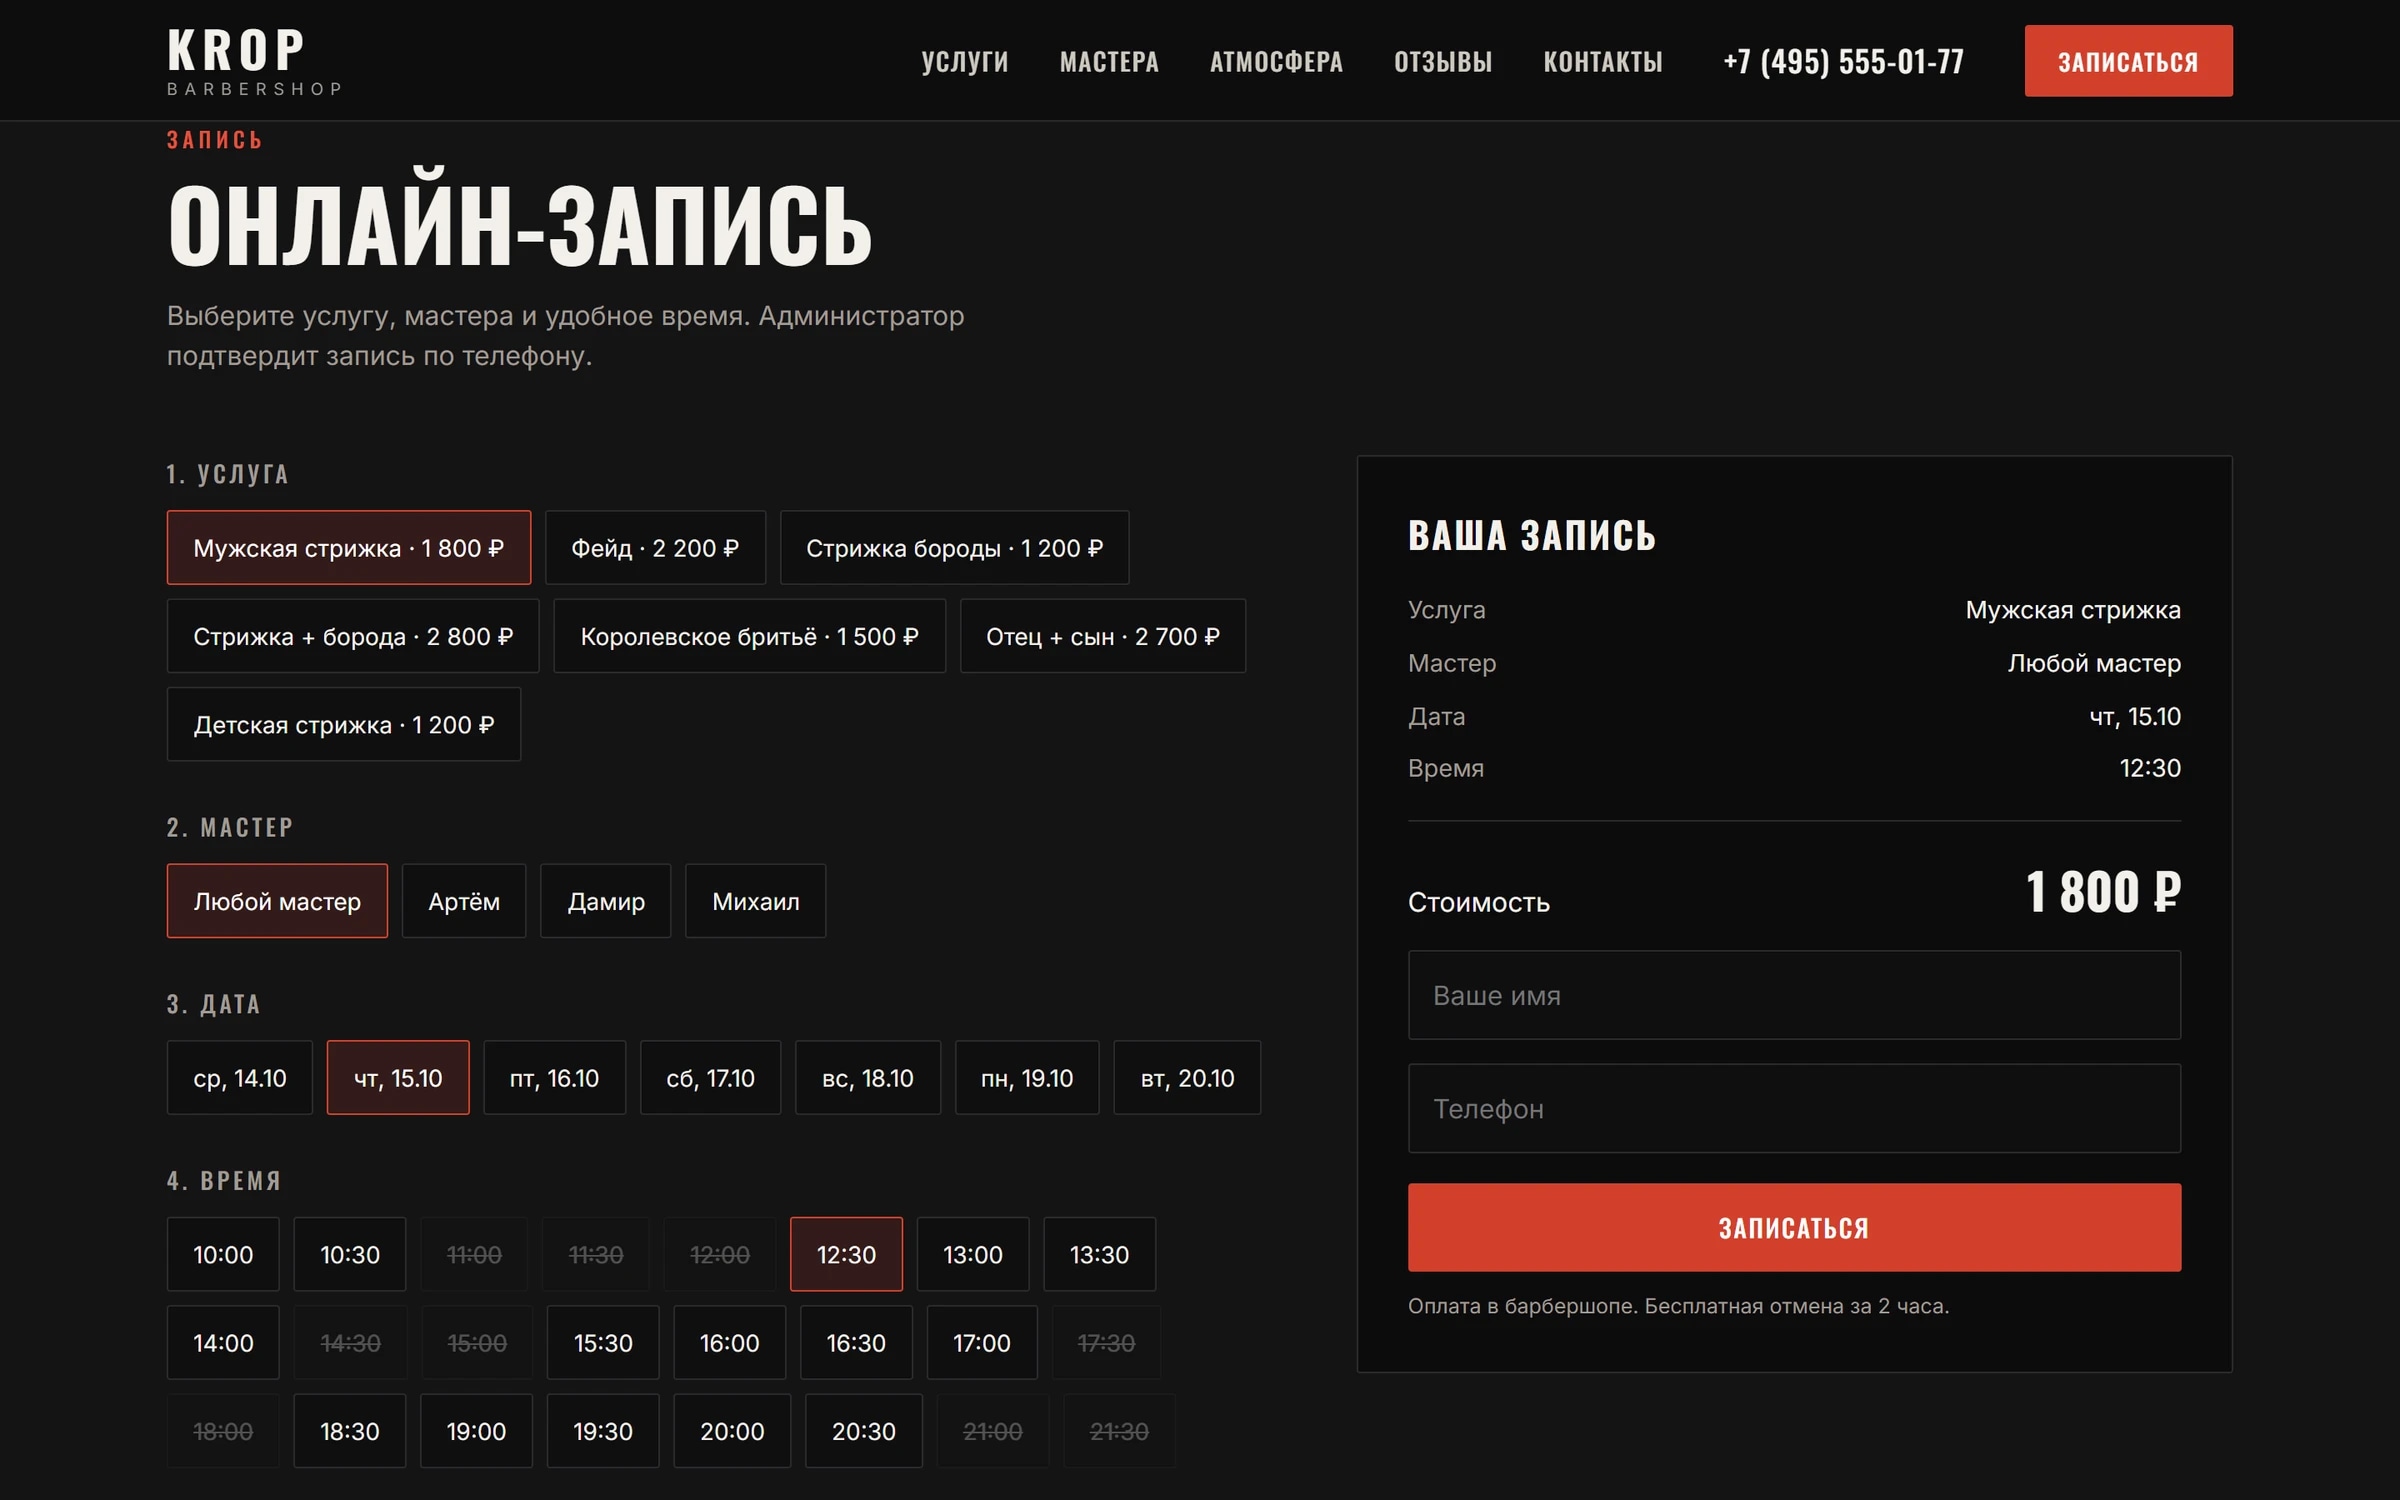Choose master Михаил
2400x1500 pixels.
click(x=756, y=901)
